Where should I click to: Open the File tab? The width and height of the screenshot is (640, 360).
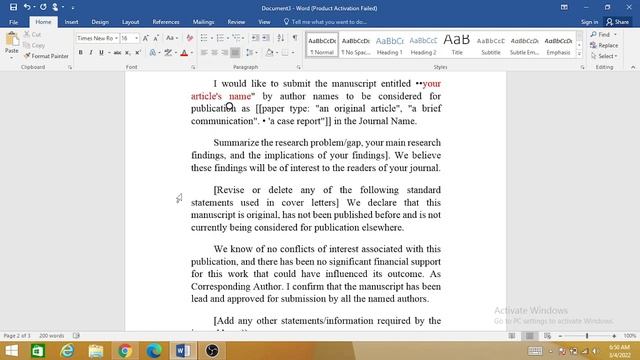[13, 22]
